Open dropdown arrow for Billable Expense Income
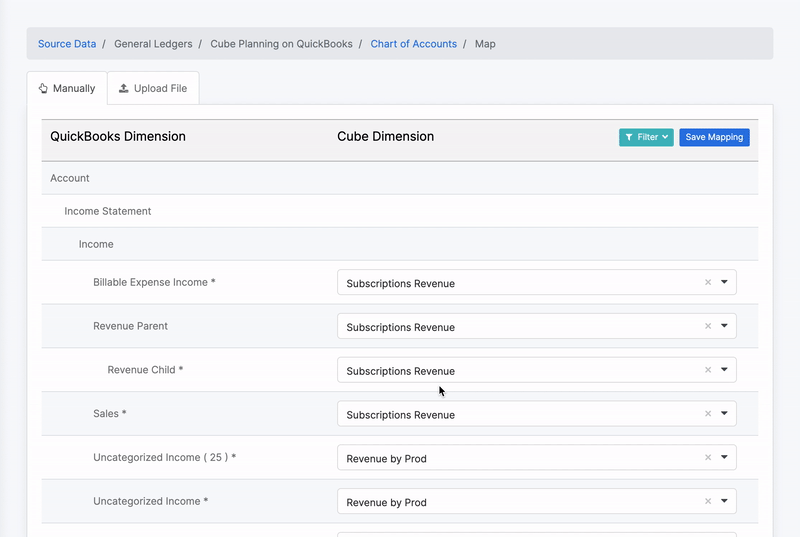Image resolution: width=800 pixels, height=537 pixels. [724, 282]
